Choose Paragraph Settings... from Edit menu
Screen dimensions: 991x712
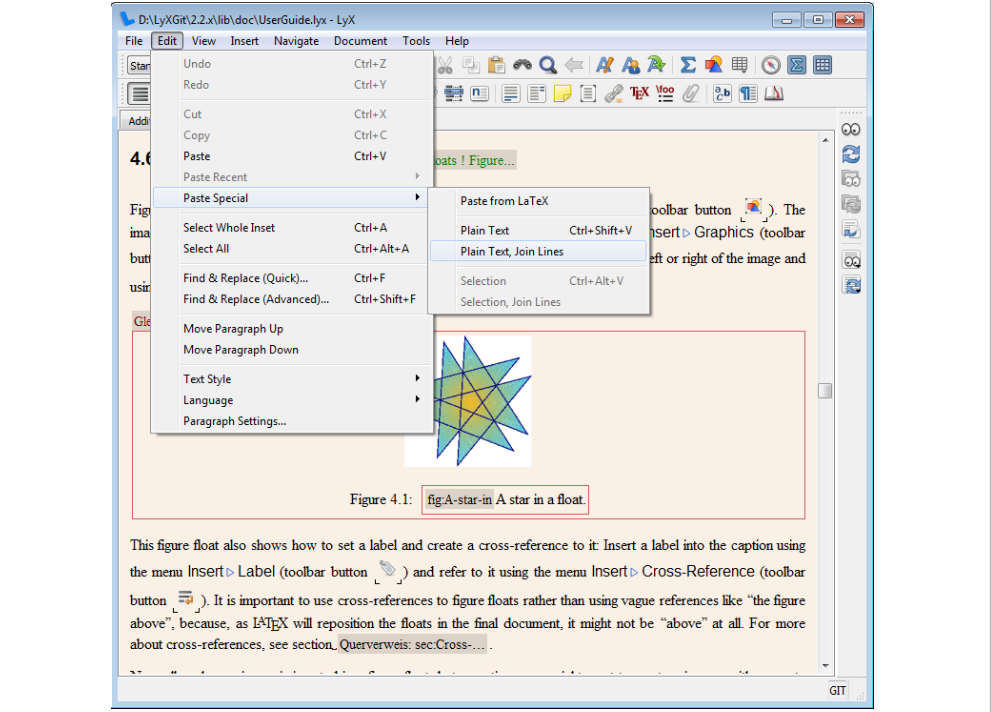[x=234, y=421]
